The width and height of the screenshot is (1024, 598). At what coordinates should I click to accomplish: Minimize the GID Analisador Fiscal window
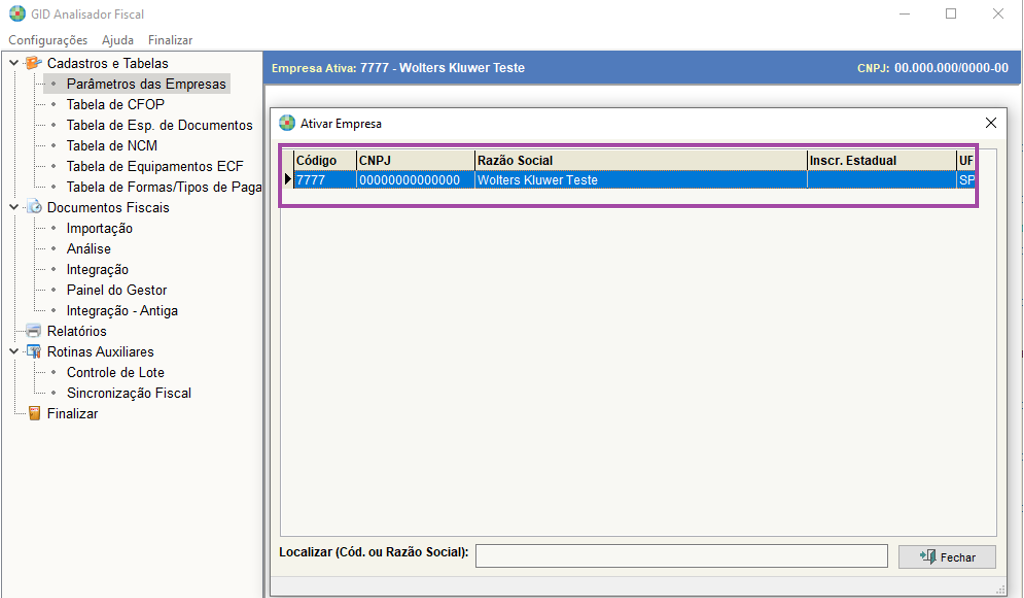[x=904, y=14]
